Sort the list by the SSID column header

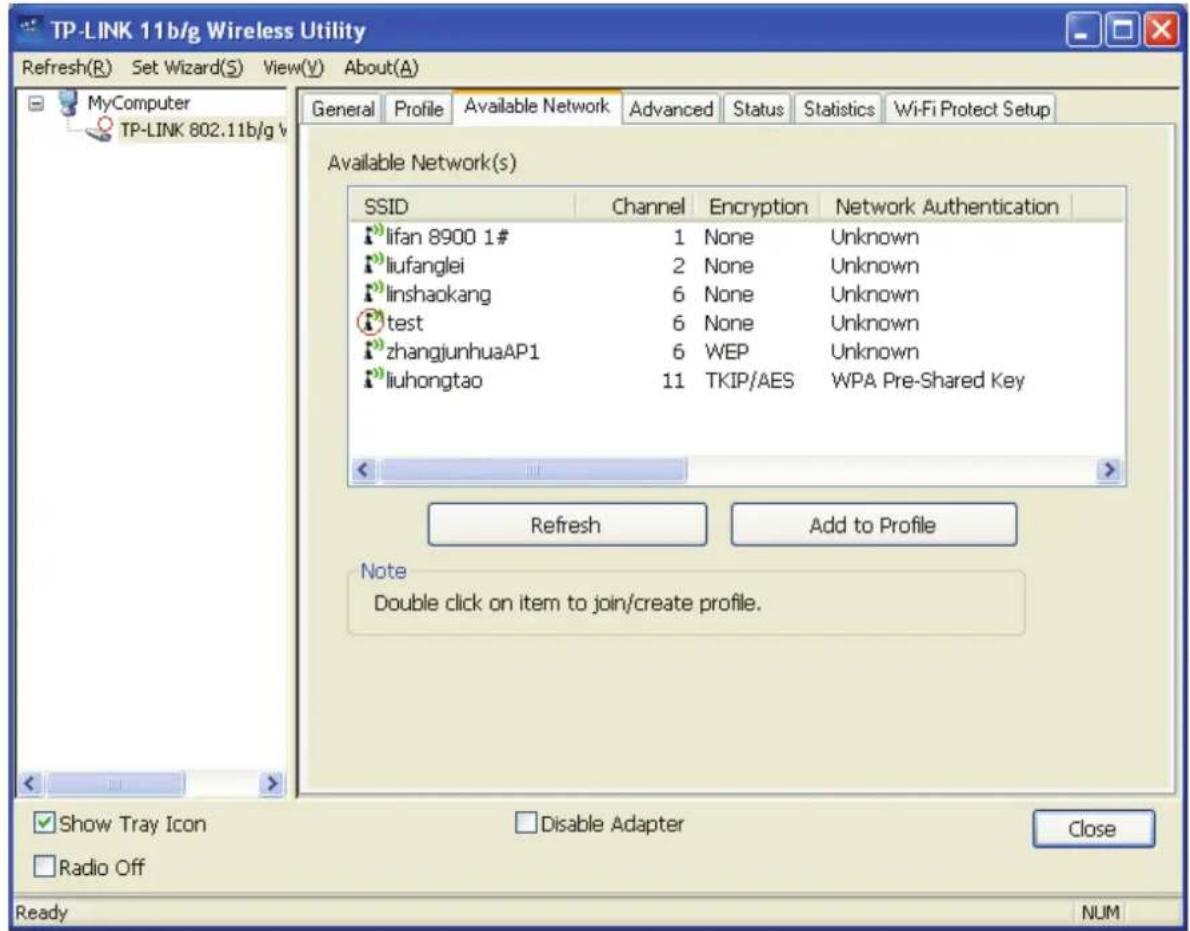[x=462, y=206]
